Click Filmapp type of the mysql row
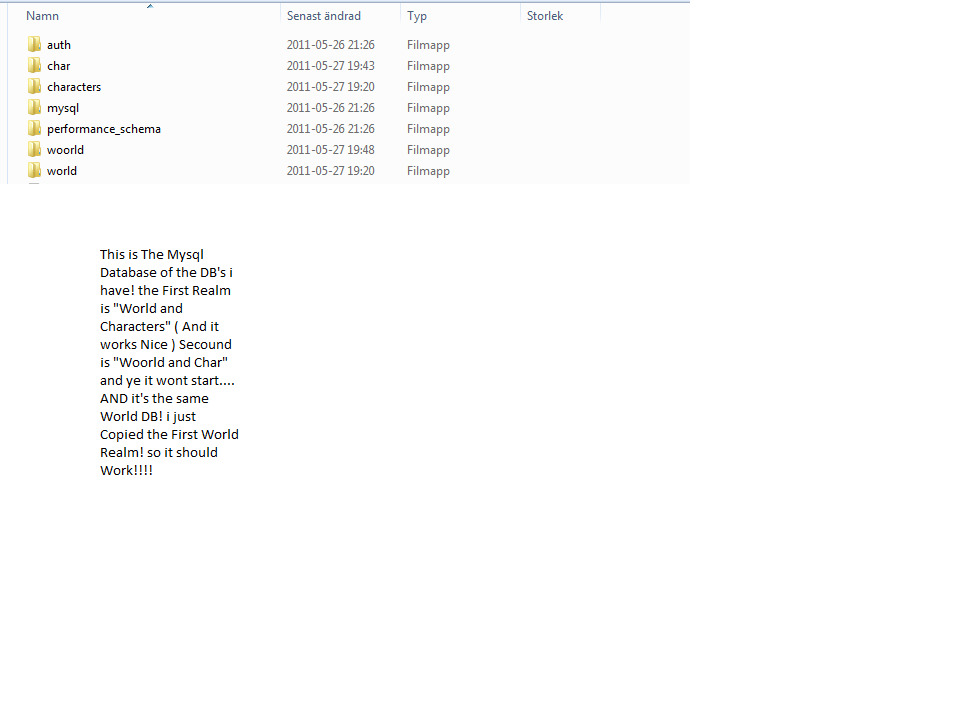Image resolution: width=960 pixels, height=720 pixels. [429, 108]
